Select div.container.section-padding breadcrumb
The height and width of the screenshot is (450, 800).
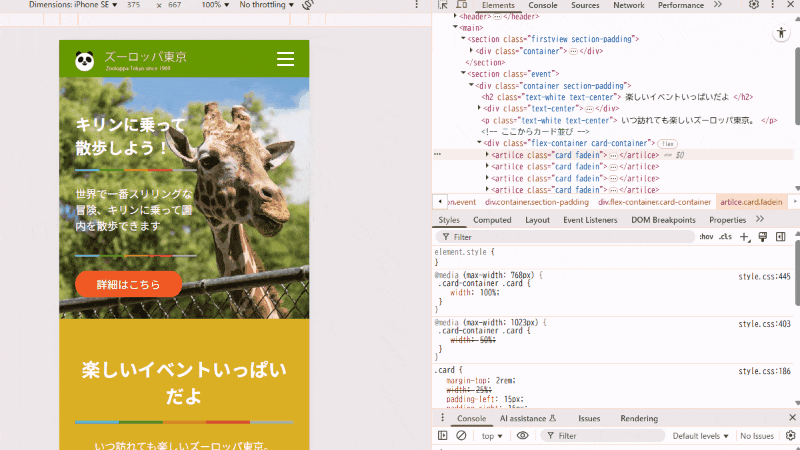(537, 202)
